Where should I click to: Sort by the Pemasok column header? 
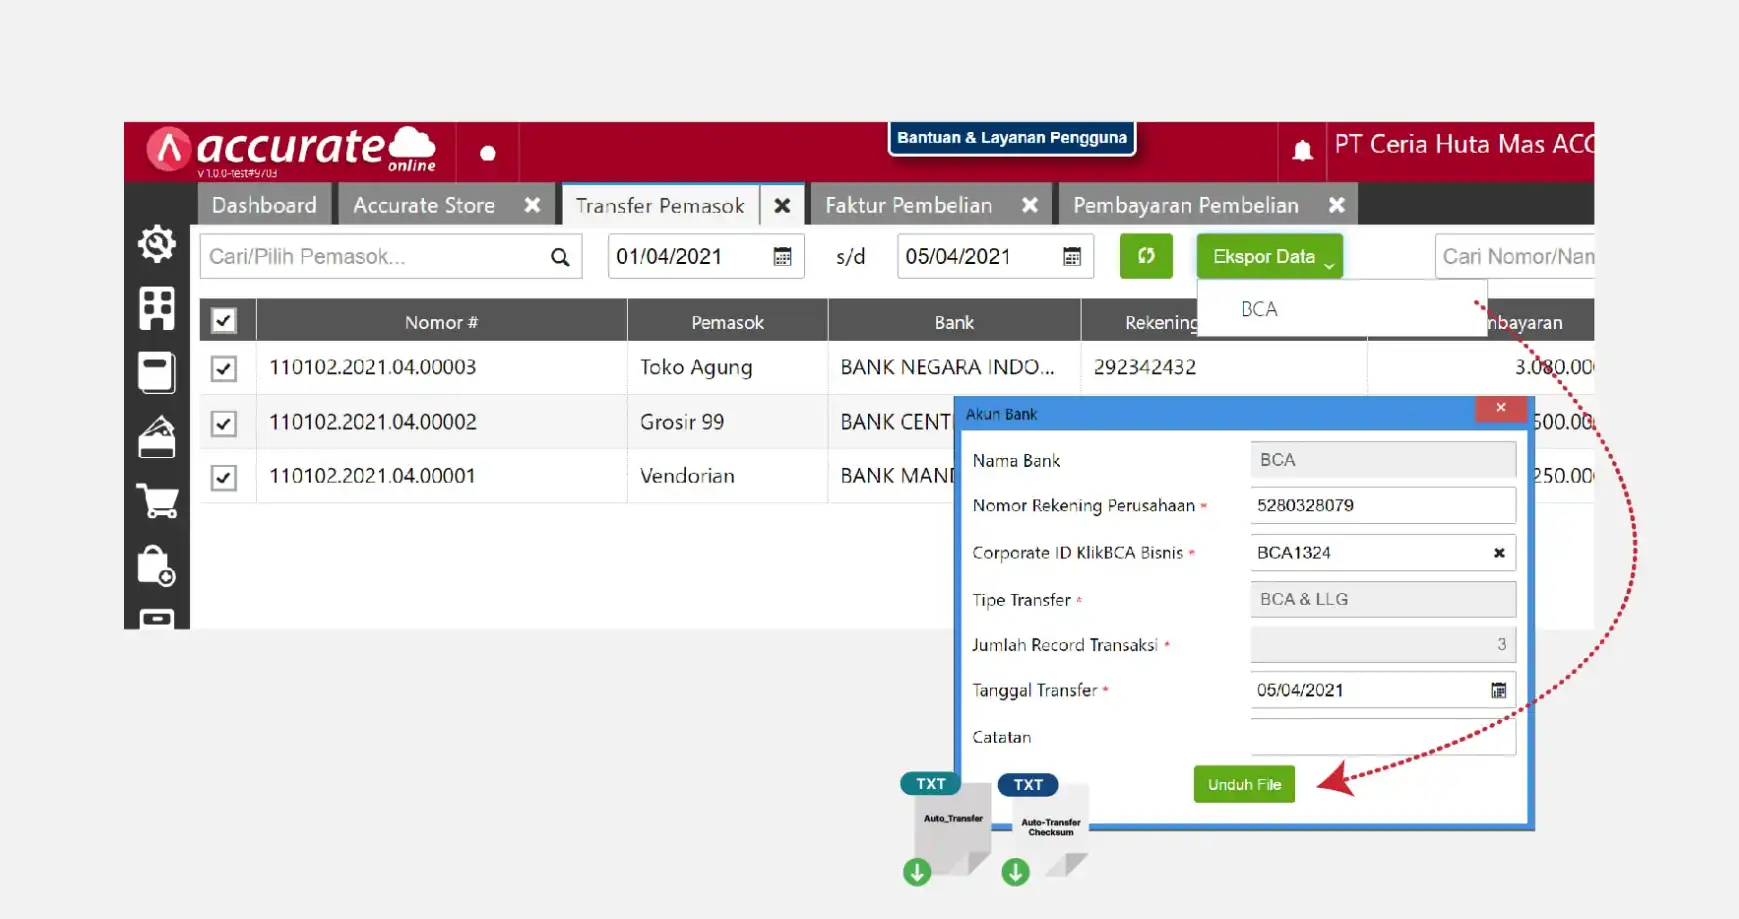(x=727, y=322)
